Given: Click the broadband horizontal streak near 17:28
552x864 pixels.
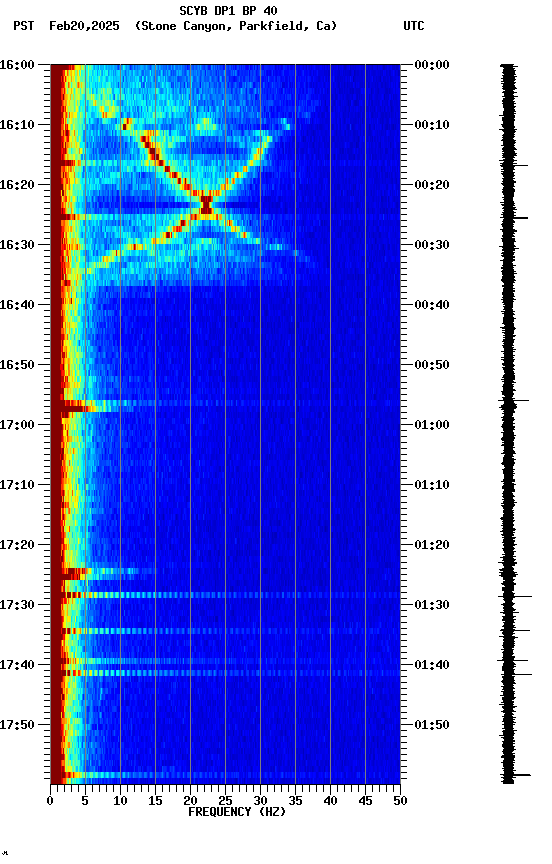Looking at the screenshot, I should click(x=225, y=595).
